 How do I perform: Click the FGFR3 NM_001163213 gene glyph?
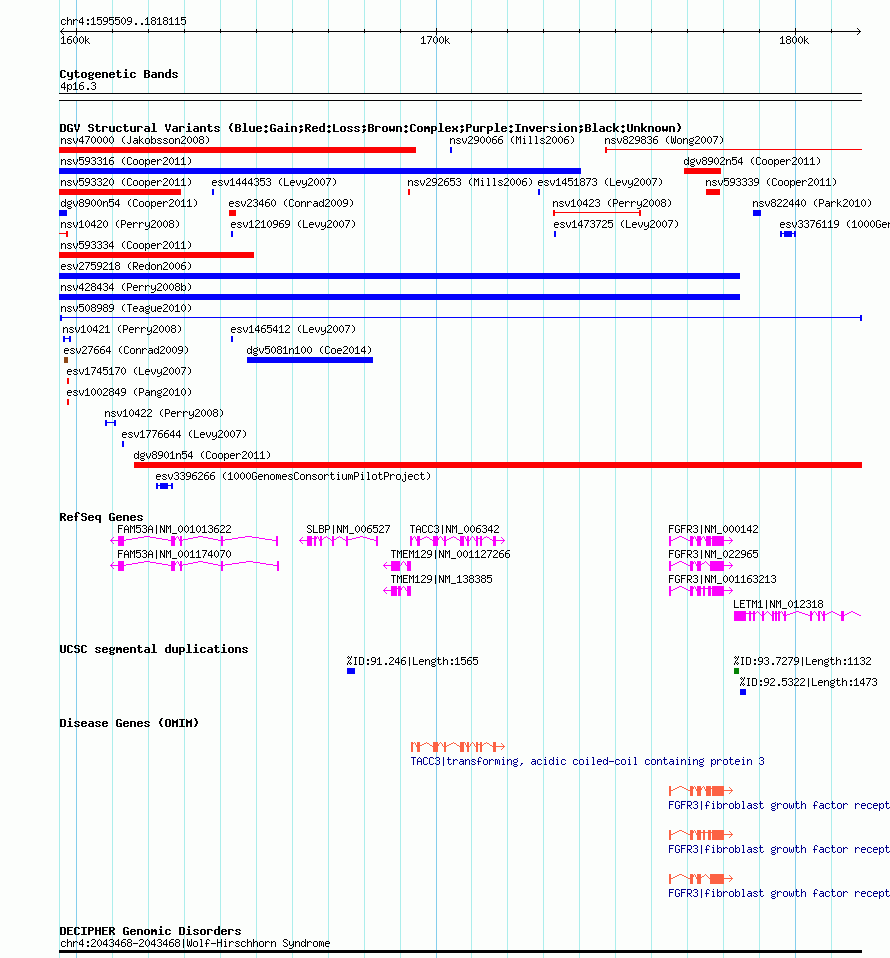pos(701,591)
